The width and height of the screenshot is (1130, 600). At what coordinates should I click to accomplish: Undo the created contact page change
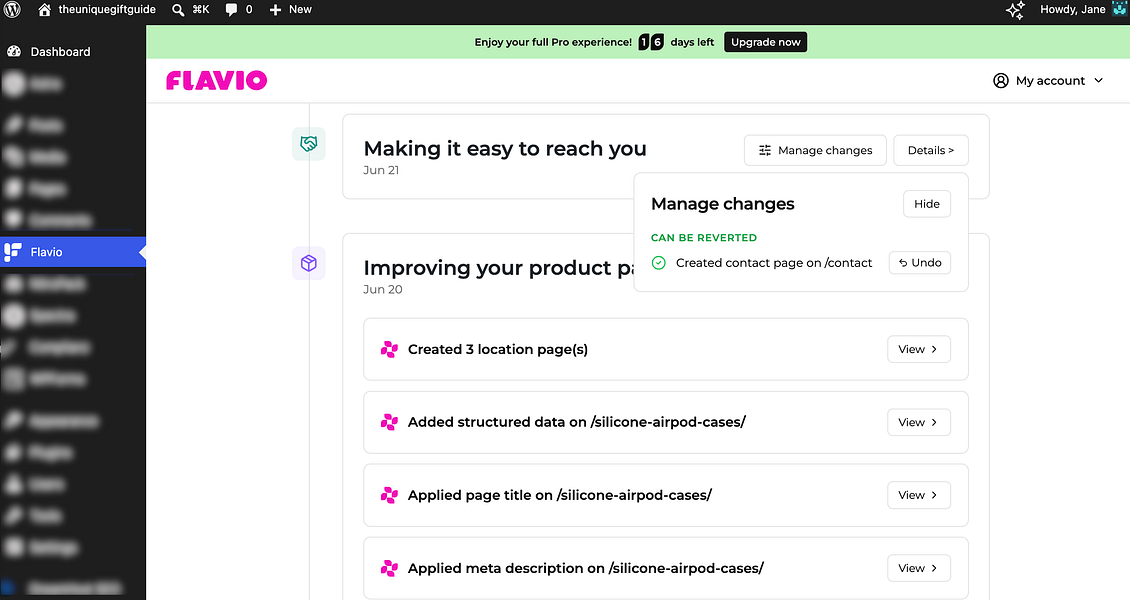(920, 263)
